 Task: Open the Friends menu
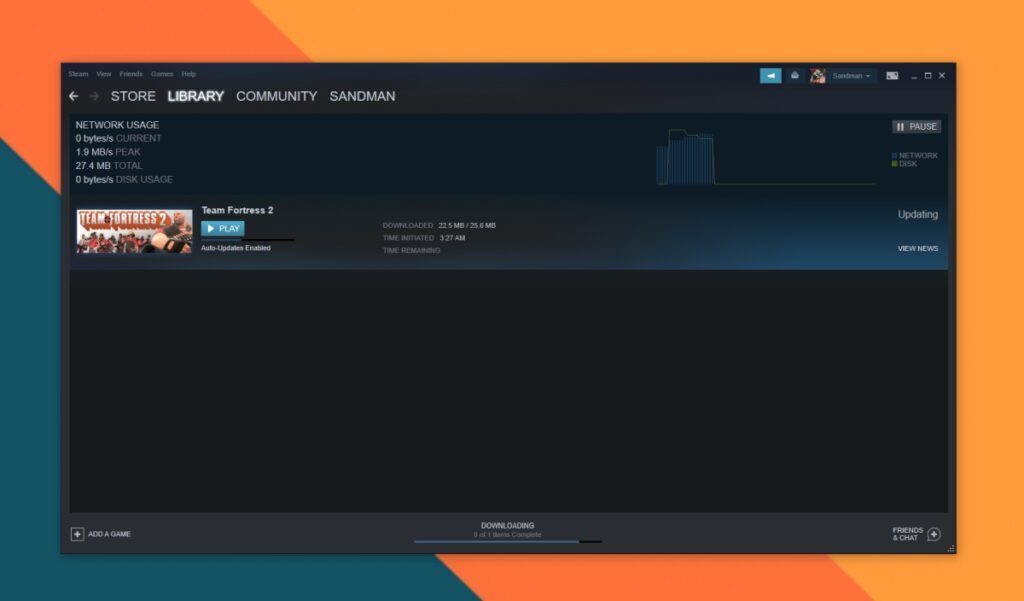click(131, 73)
